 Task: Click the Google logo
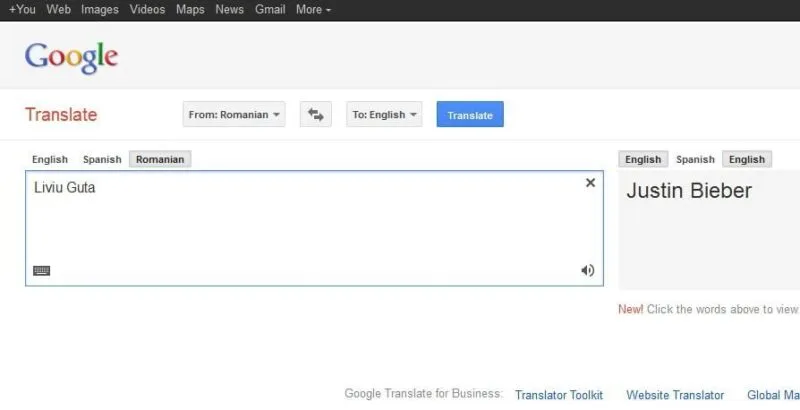coord(71,58)
